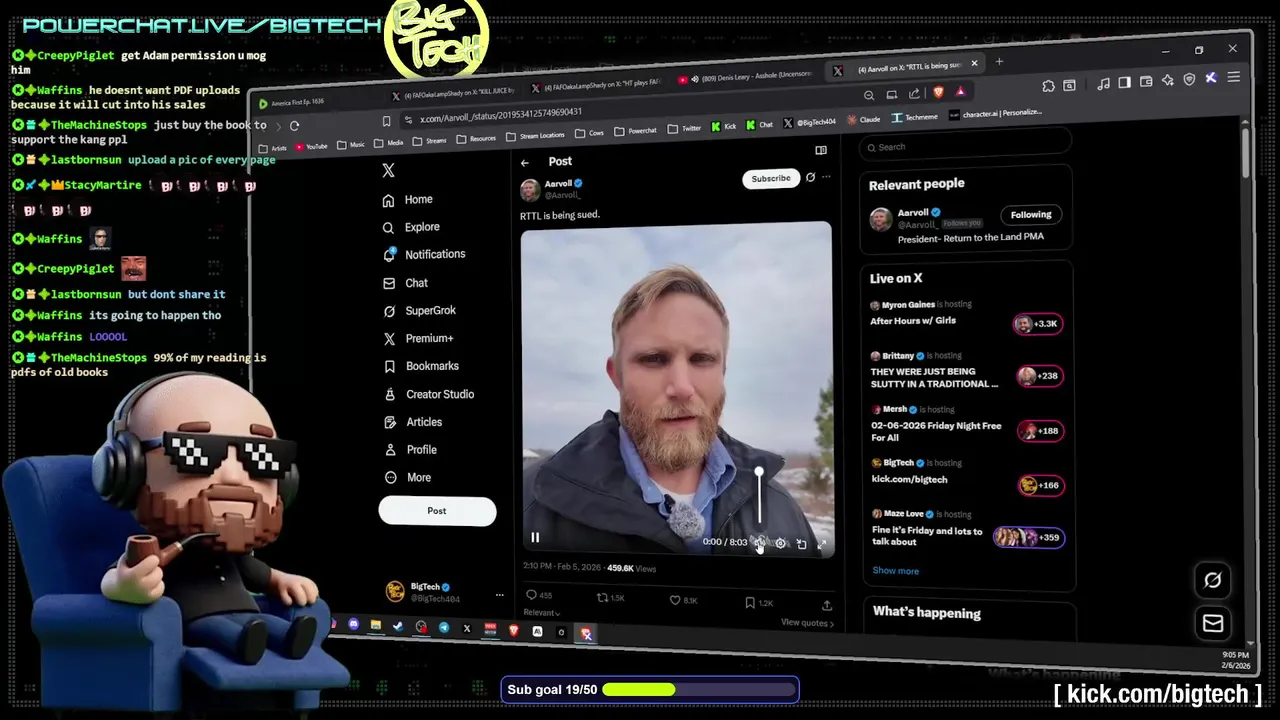Screen dimensions: 1280x720
Task: Adjust the video volume slider
Action: tap(759, 496)
